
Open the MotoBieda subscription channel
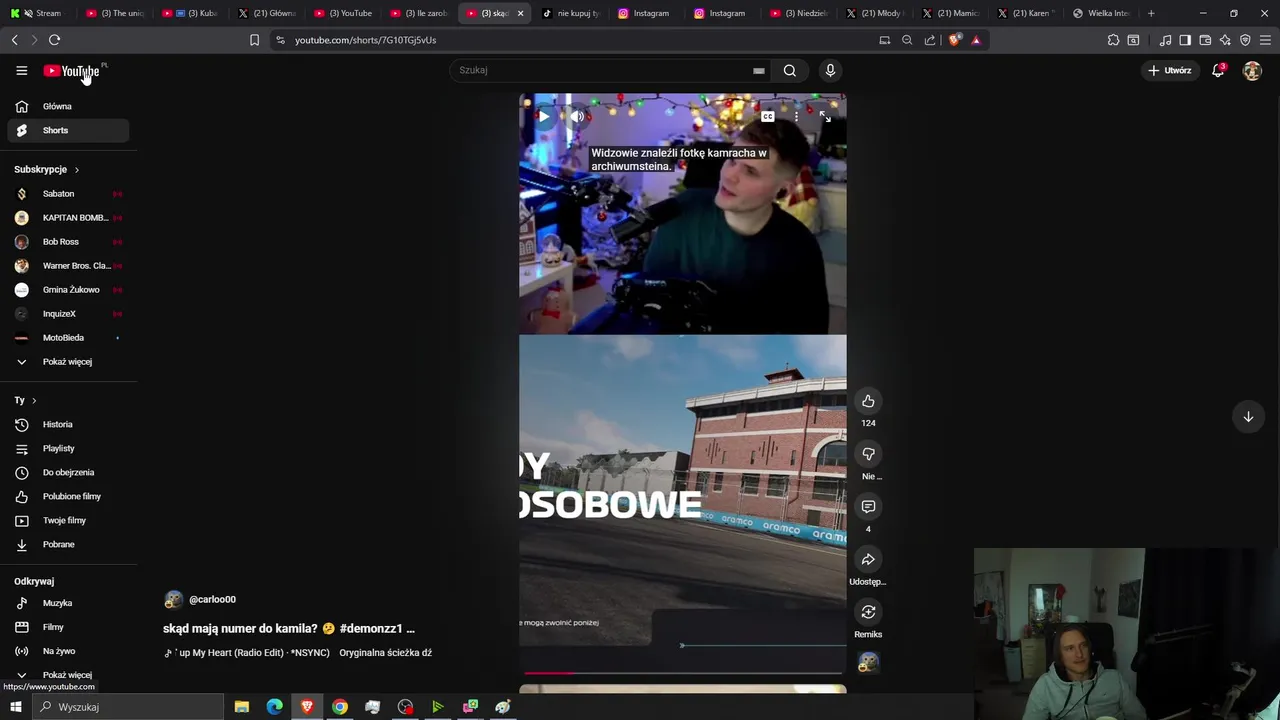[x=68, y=338]
